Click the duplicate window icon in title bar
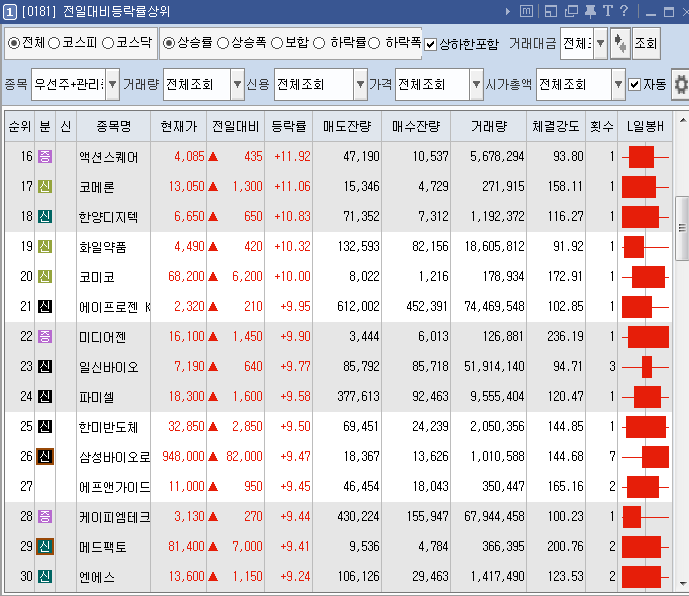Viewport: 689px width, 596px height. click(x=571, y=11)
